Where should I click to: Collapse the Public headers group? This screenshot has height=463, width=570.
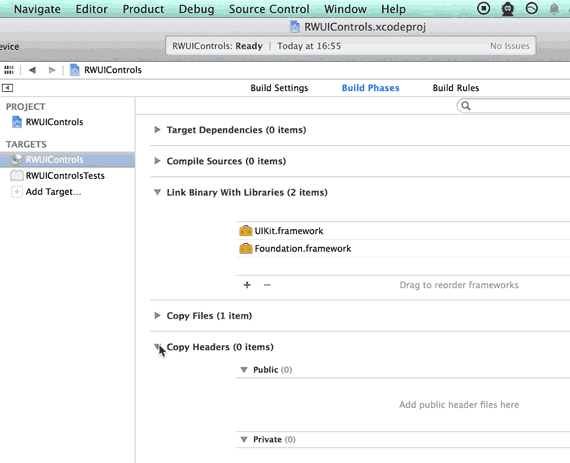tap(244, 370)
